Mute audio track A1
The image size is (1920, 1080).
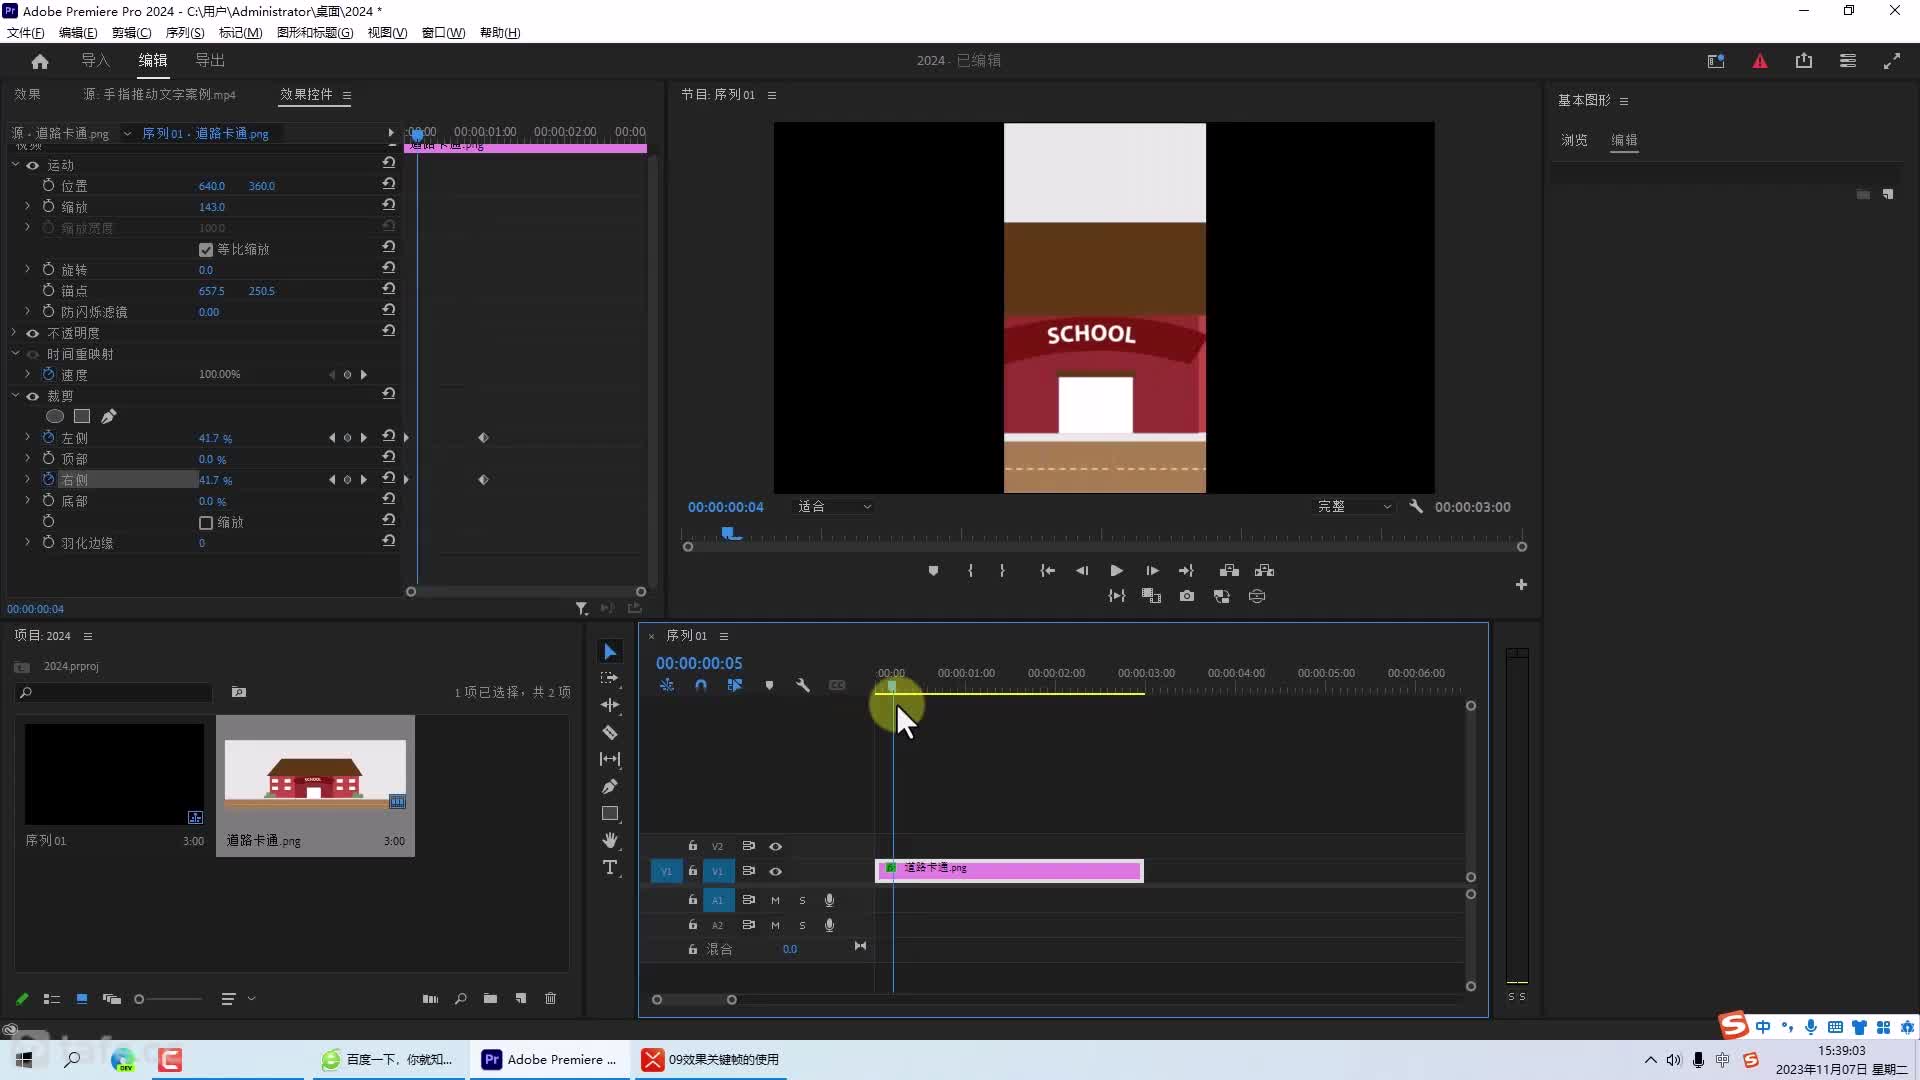pos(775,900)
